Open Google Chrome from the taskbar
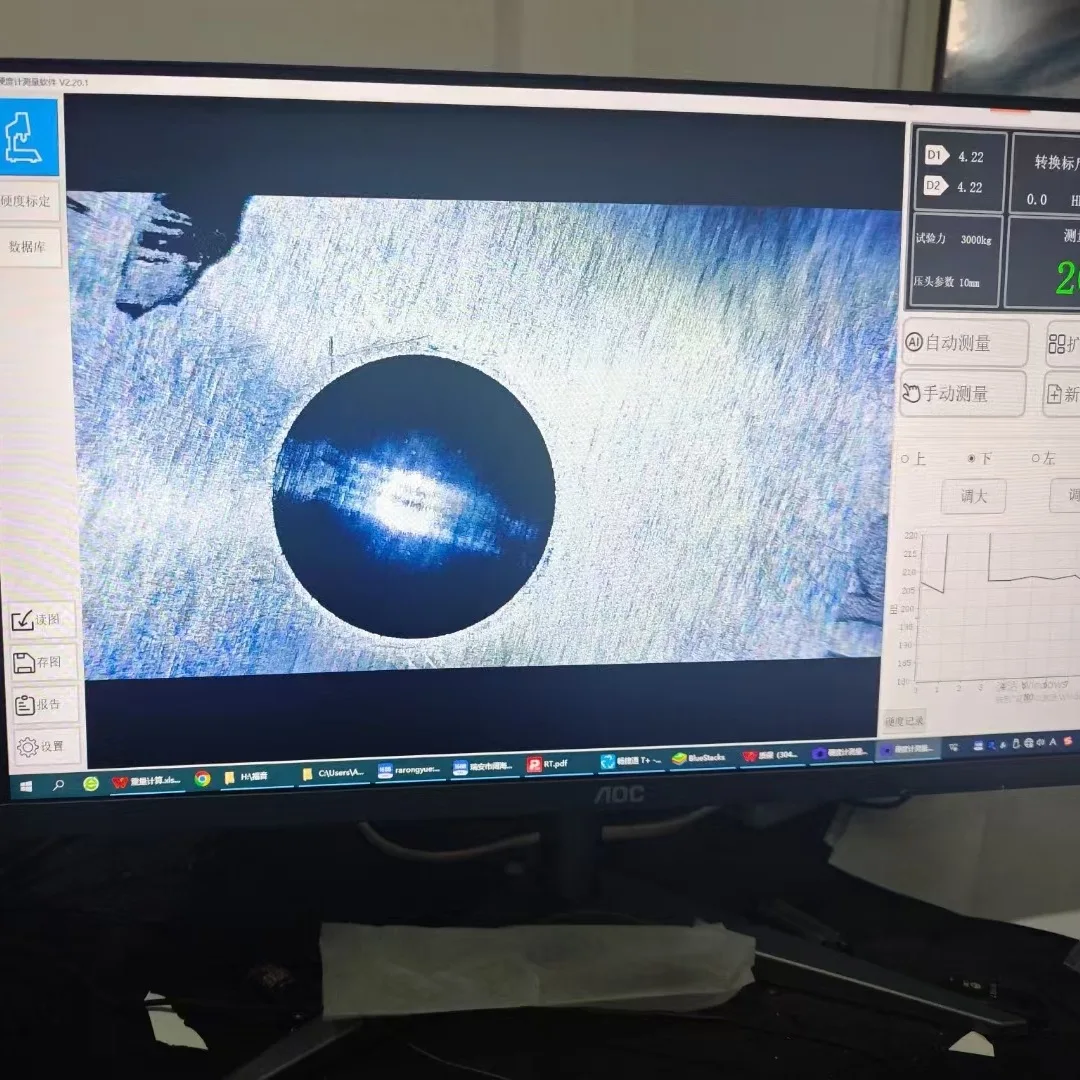 202,778
